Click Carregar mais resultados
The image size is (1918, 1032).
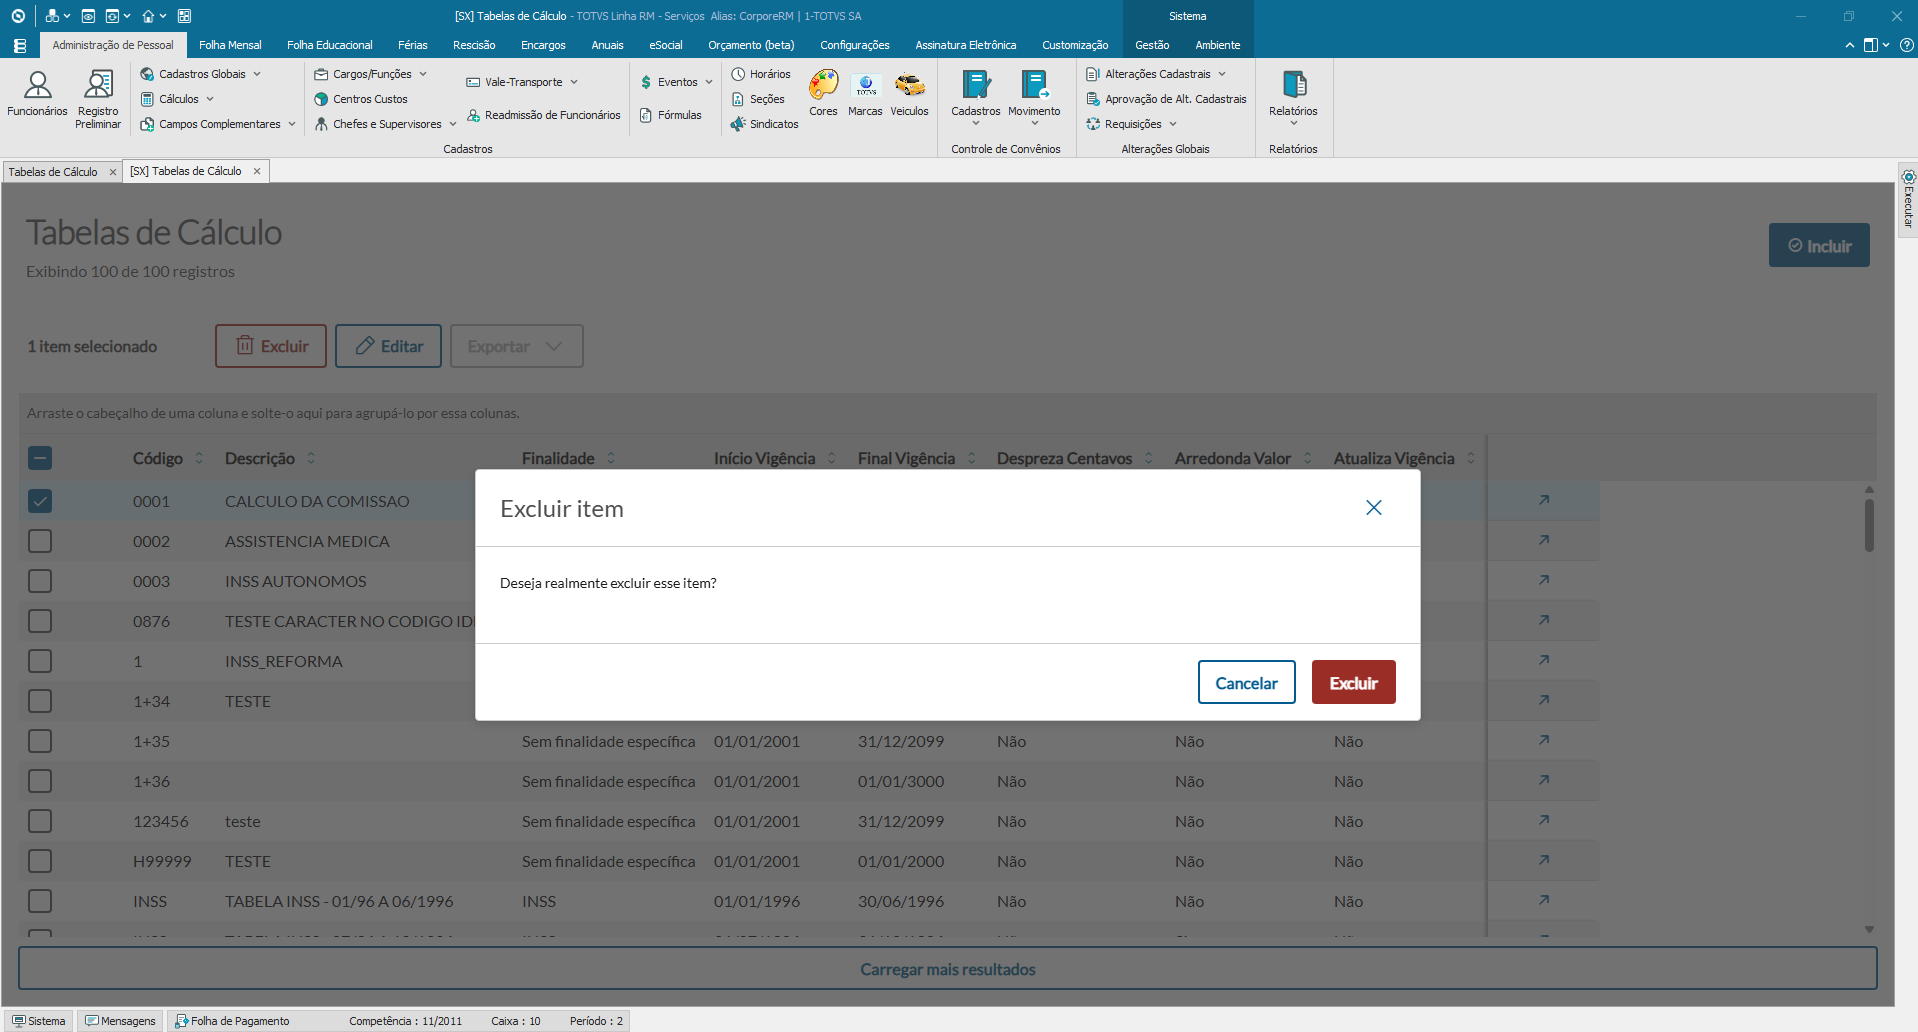[x=948, y=969]
